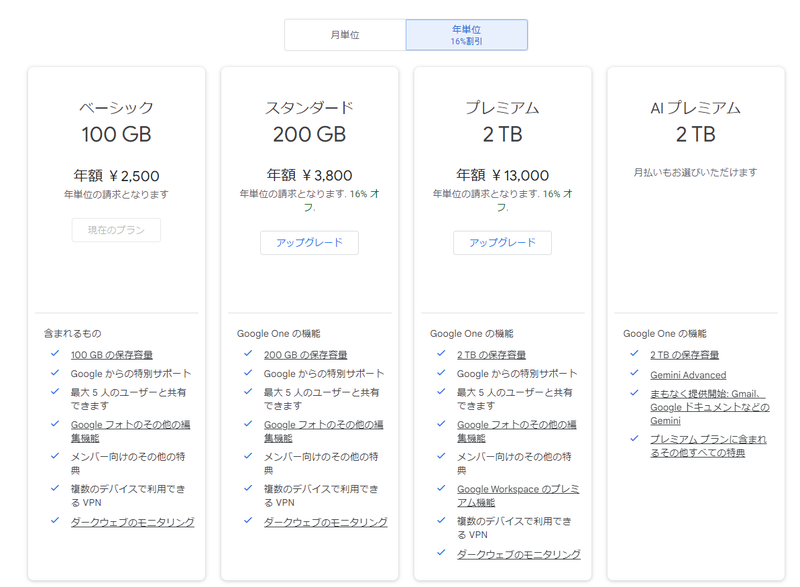The image size is (800, 587).
Task: Click 最大 5 人のユーザーと共有できます in スタンダード card
Action: pos(321,399)
